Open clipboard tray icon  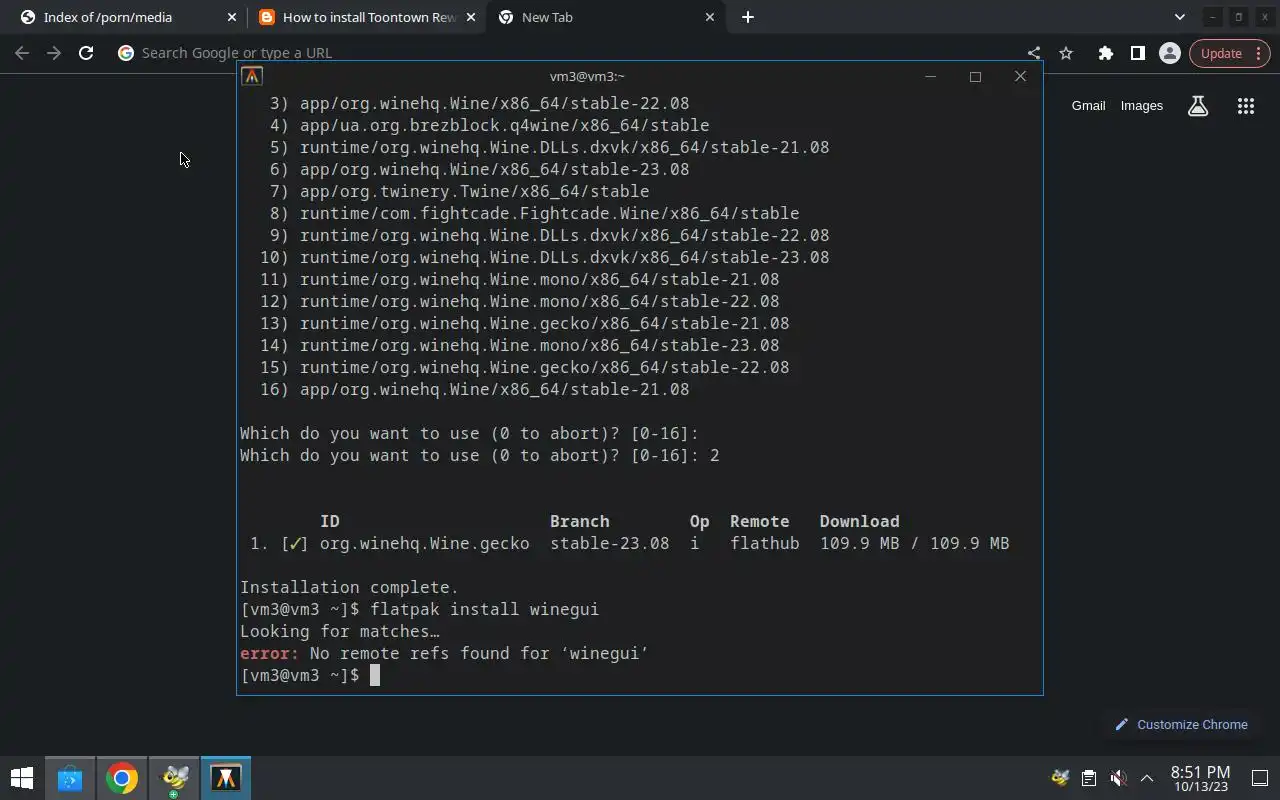(x=1089, y=778)
